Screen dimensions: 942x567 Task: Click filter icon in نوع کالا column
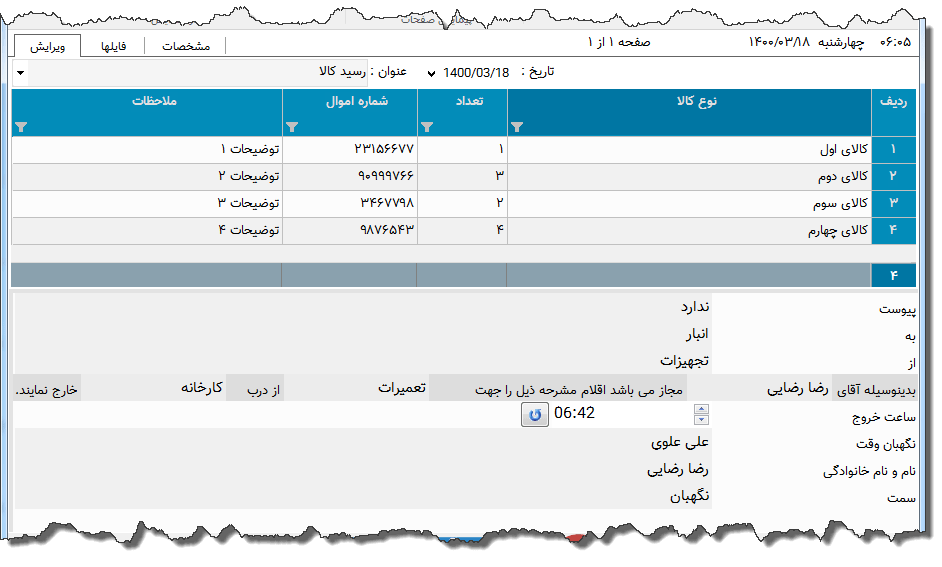(x=517, y=127)
